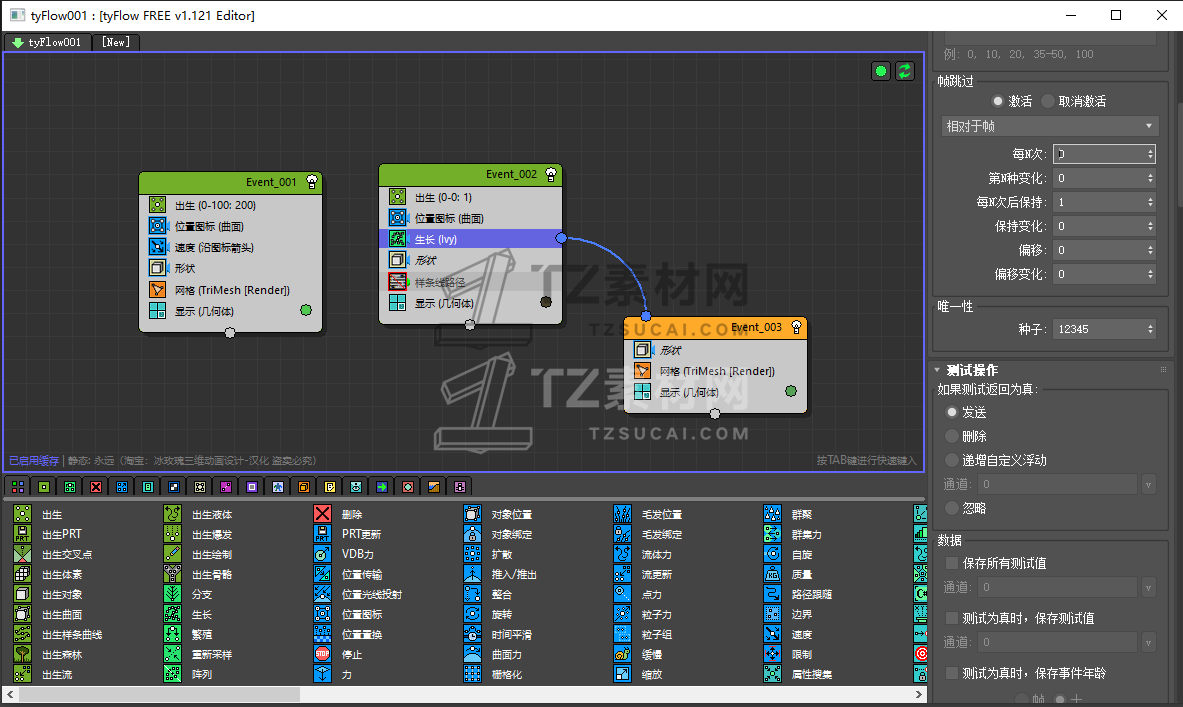The height and width of the screenshot is (707, 1183).
Task: Click the 种子 spinner arrows
Action: click(x=1151, y=329)
